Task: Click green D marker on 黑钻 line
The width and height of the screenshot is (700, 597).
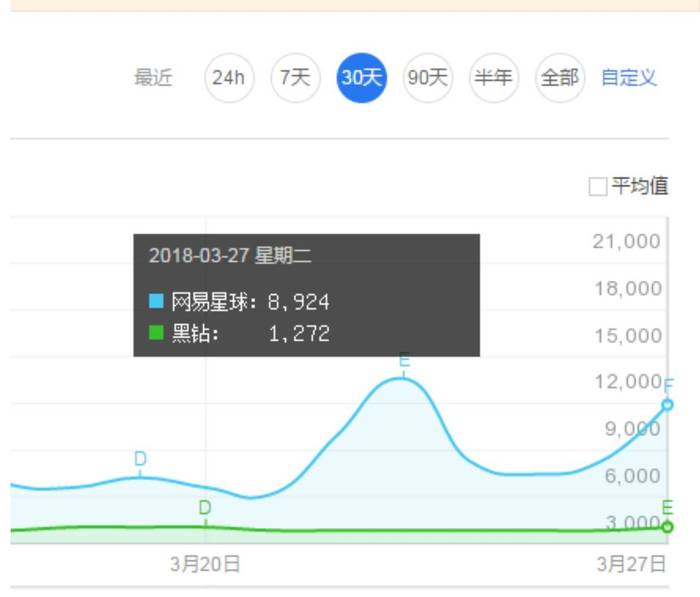Action: (205, 508)
